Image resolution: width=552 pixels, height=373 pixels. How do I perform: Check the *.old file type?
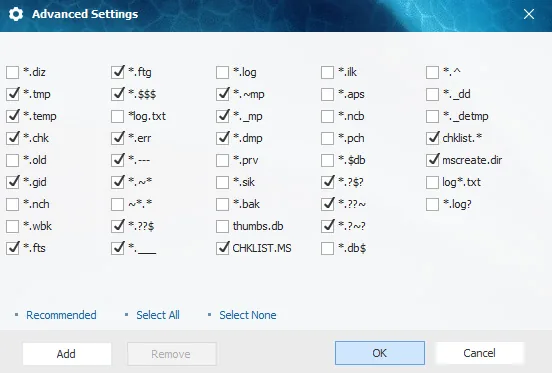(x=13, y=160)
